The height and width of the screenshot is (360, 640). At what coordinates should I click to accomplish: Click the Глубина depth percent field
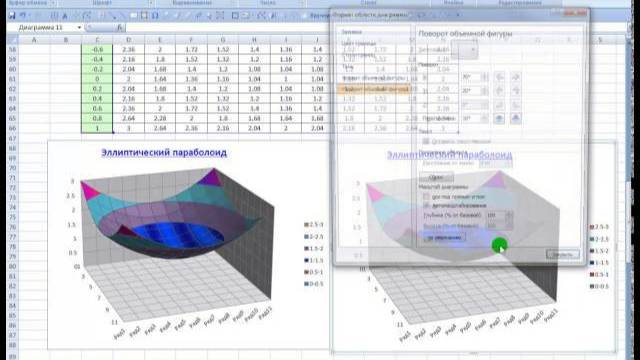tap(496, 215)
